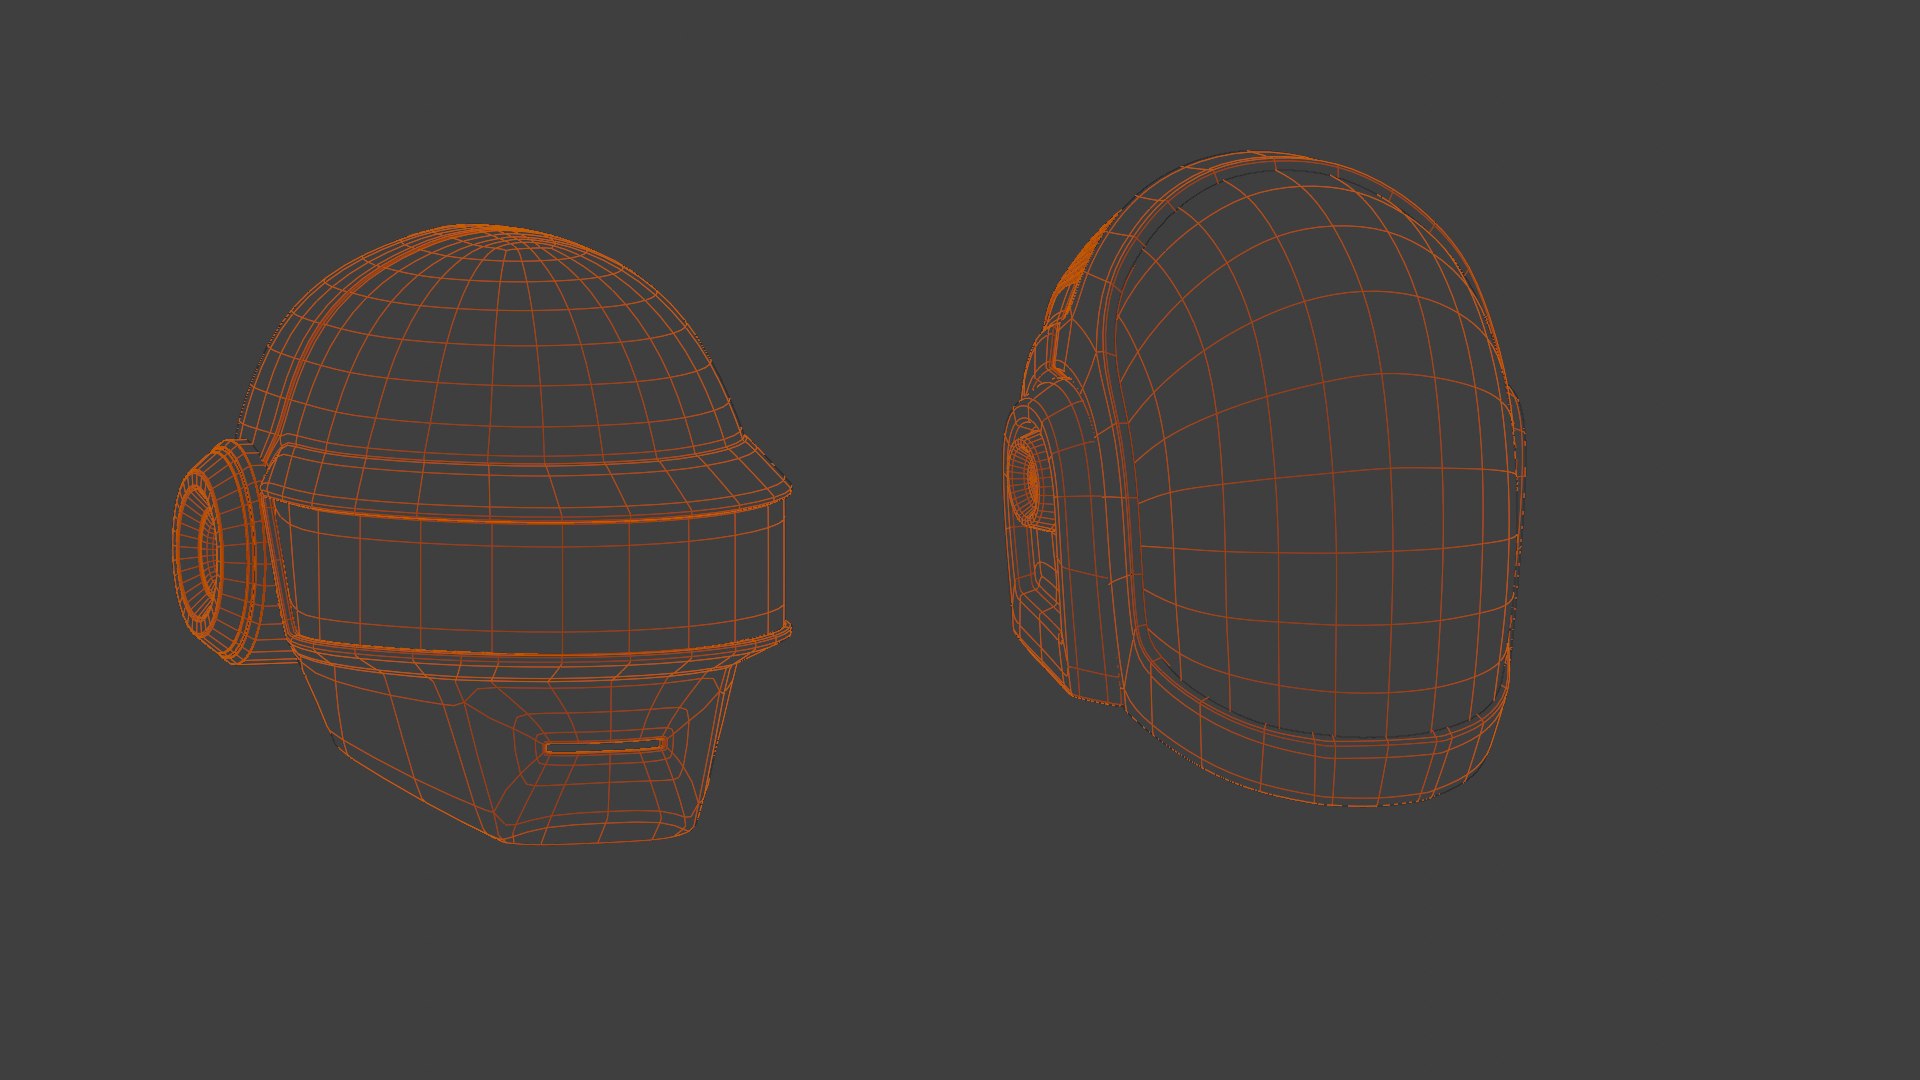This screenshot has height=1080, width=1920.
Task: Select the round ear disc on the front-facing helmet
Action: point(212,550)
